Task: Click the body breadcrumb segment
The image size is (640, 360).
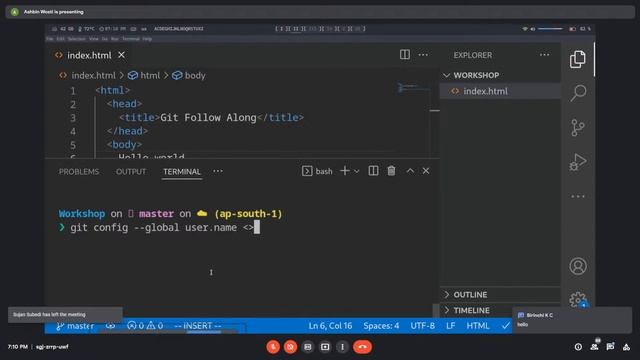Action: click(195, 76)
